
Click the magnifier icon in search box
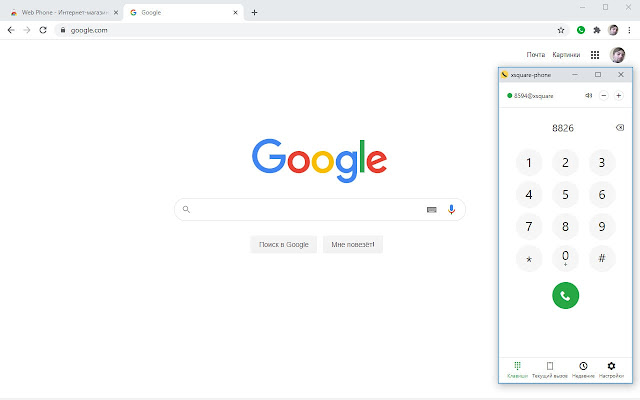(x=186, y=209)
